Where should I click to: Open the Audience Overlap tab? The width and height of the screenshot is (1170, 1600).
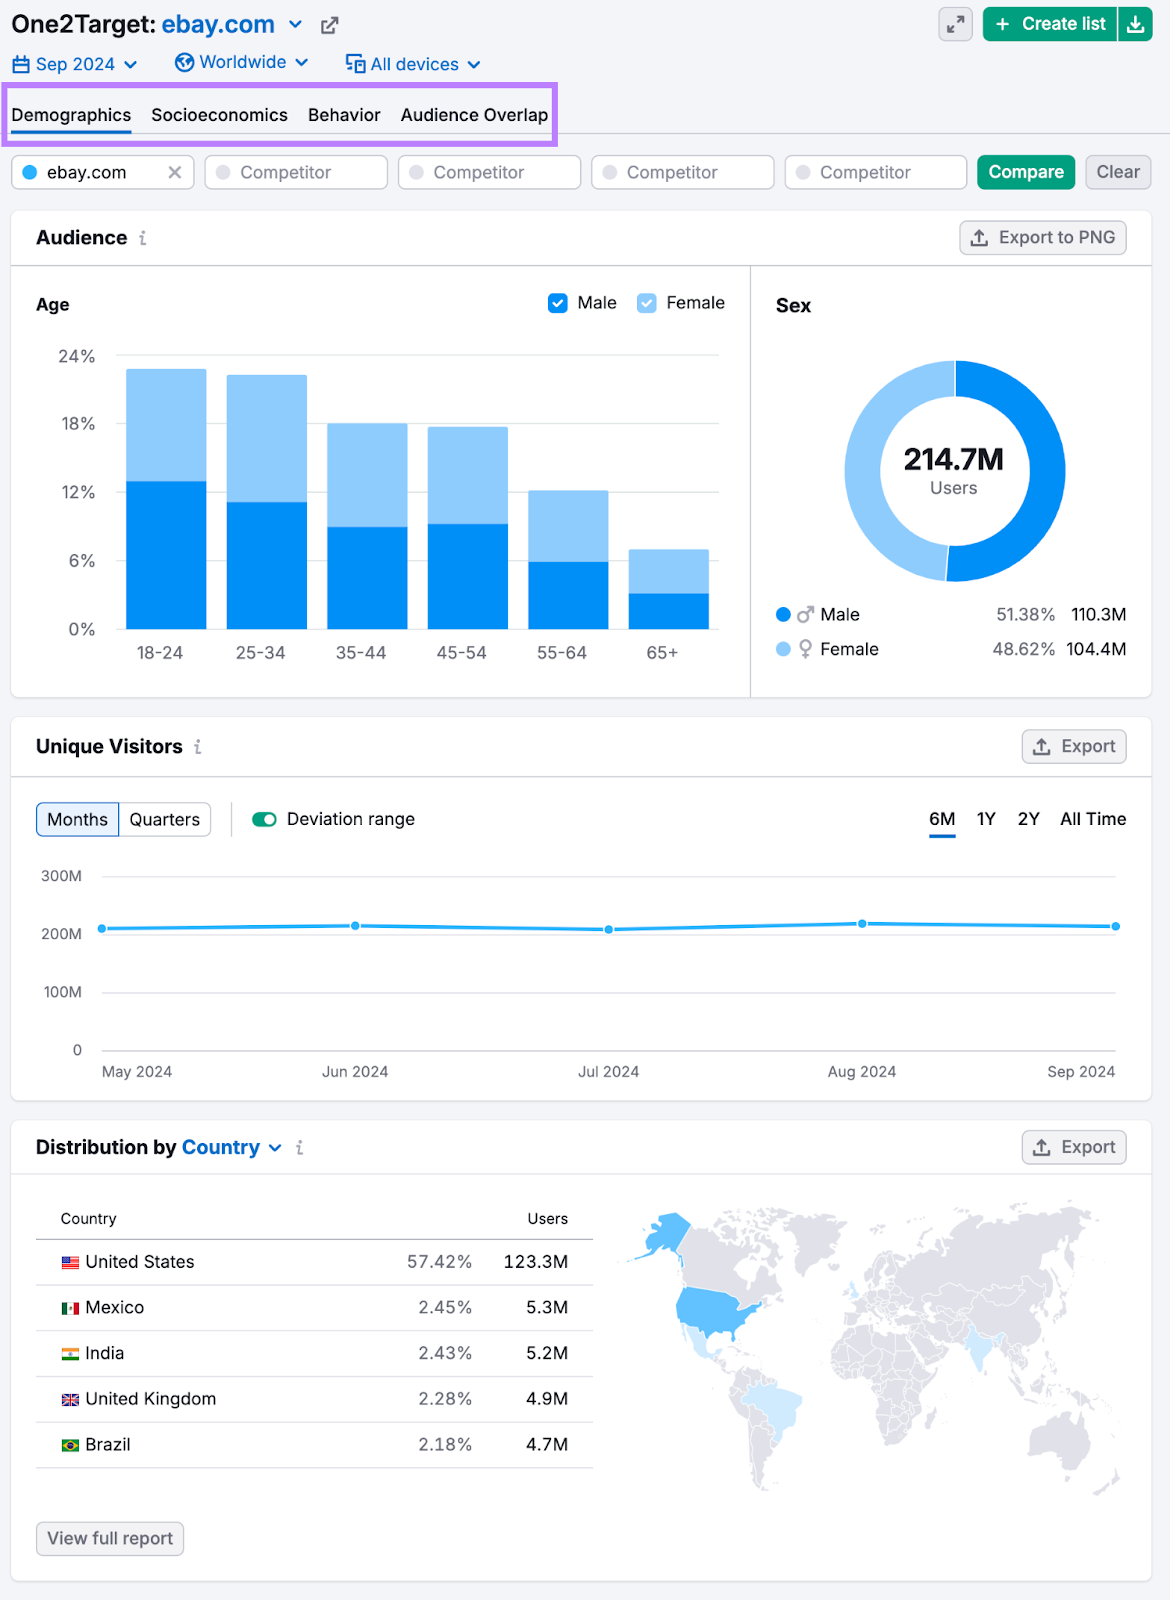[x=474, y=115]
